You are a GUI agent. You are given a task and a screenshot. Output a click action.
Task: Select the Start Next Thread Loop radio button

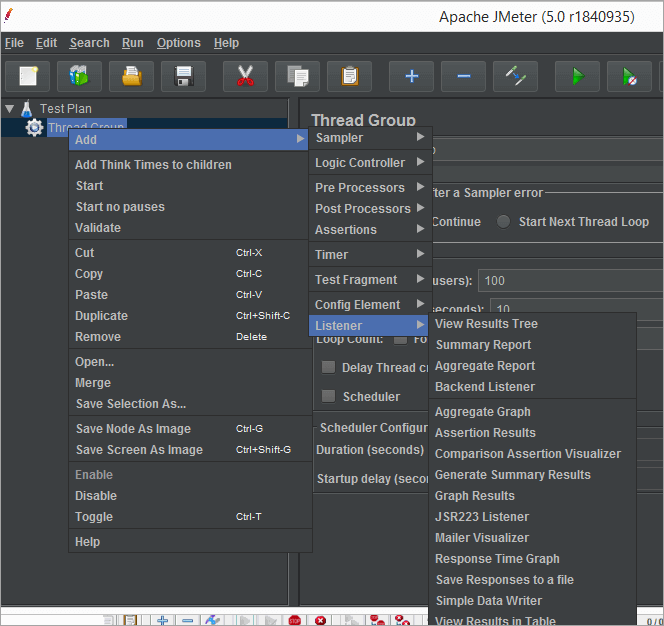pyautogui.click(x=503, y=222)
